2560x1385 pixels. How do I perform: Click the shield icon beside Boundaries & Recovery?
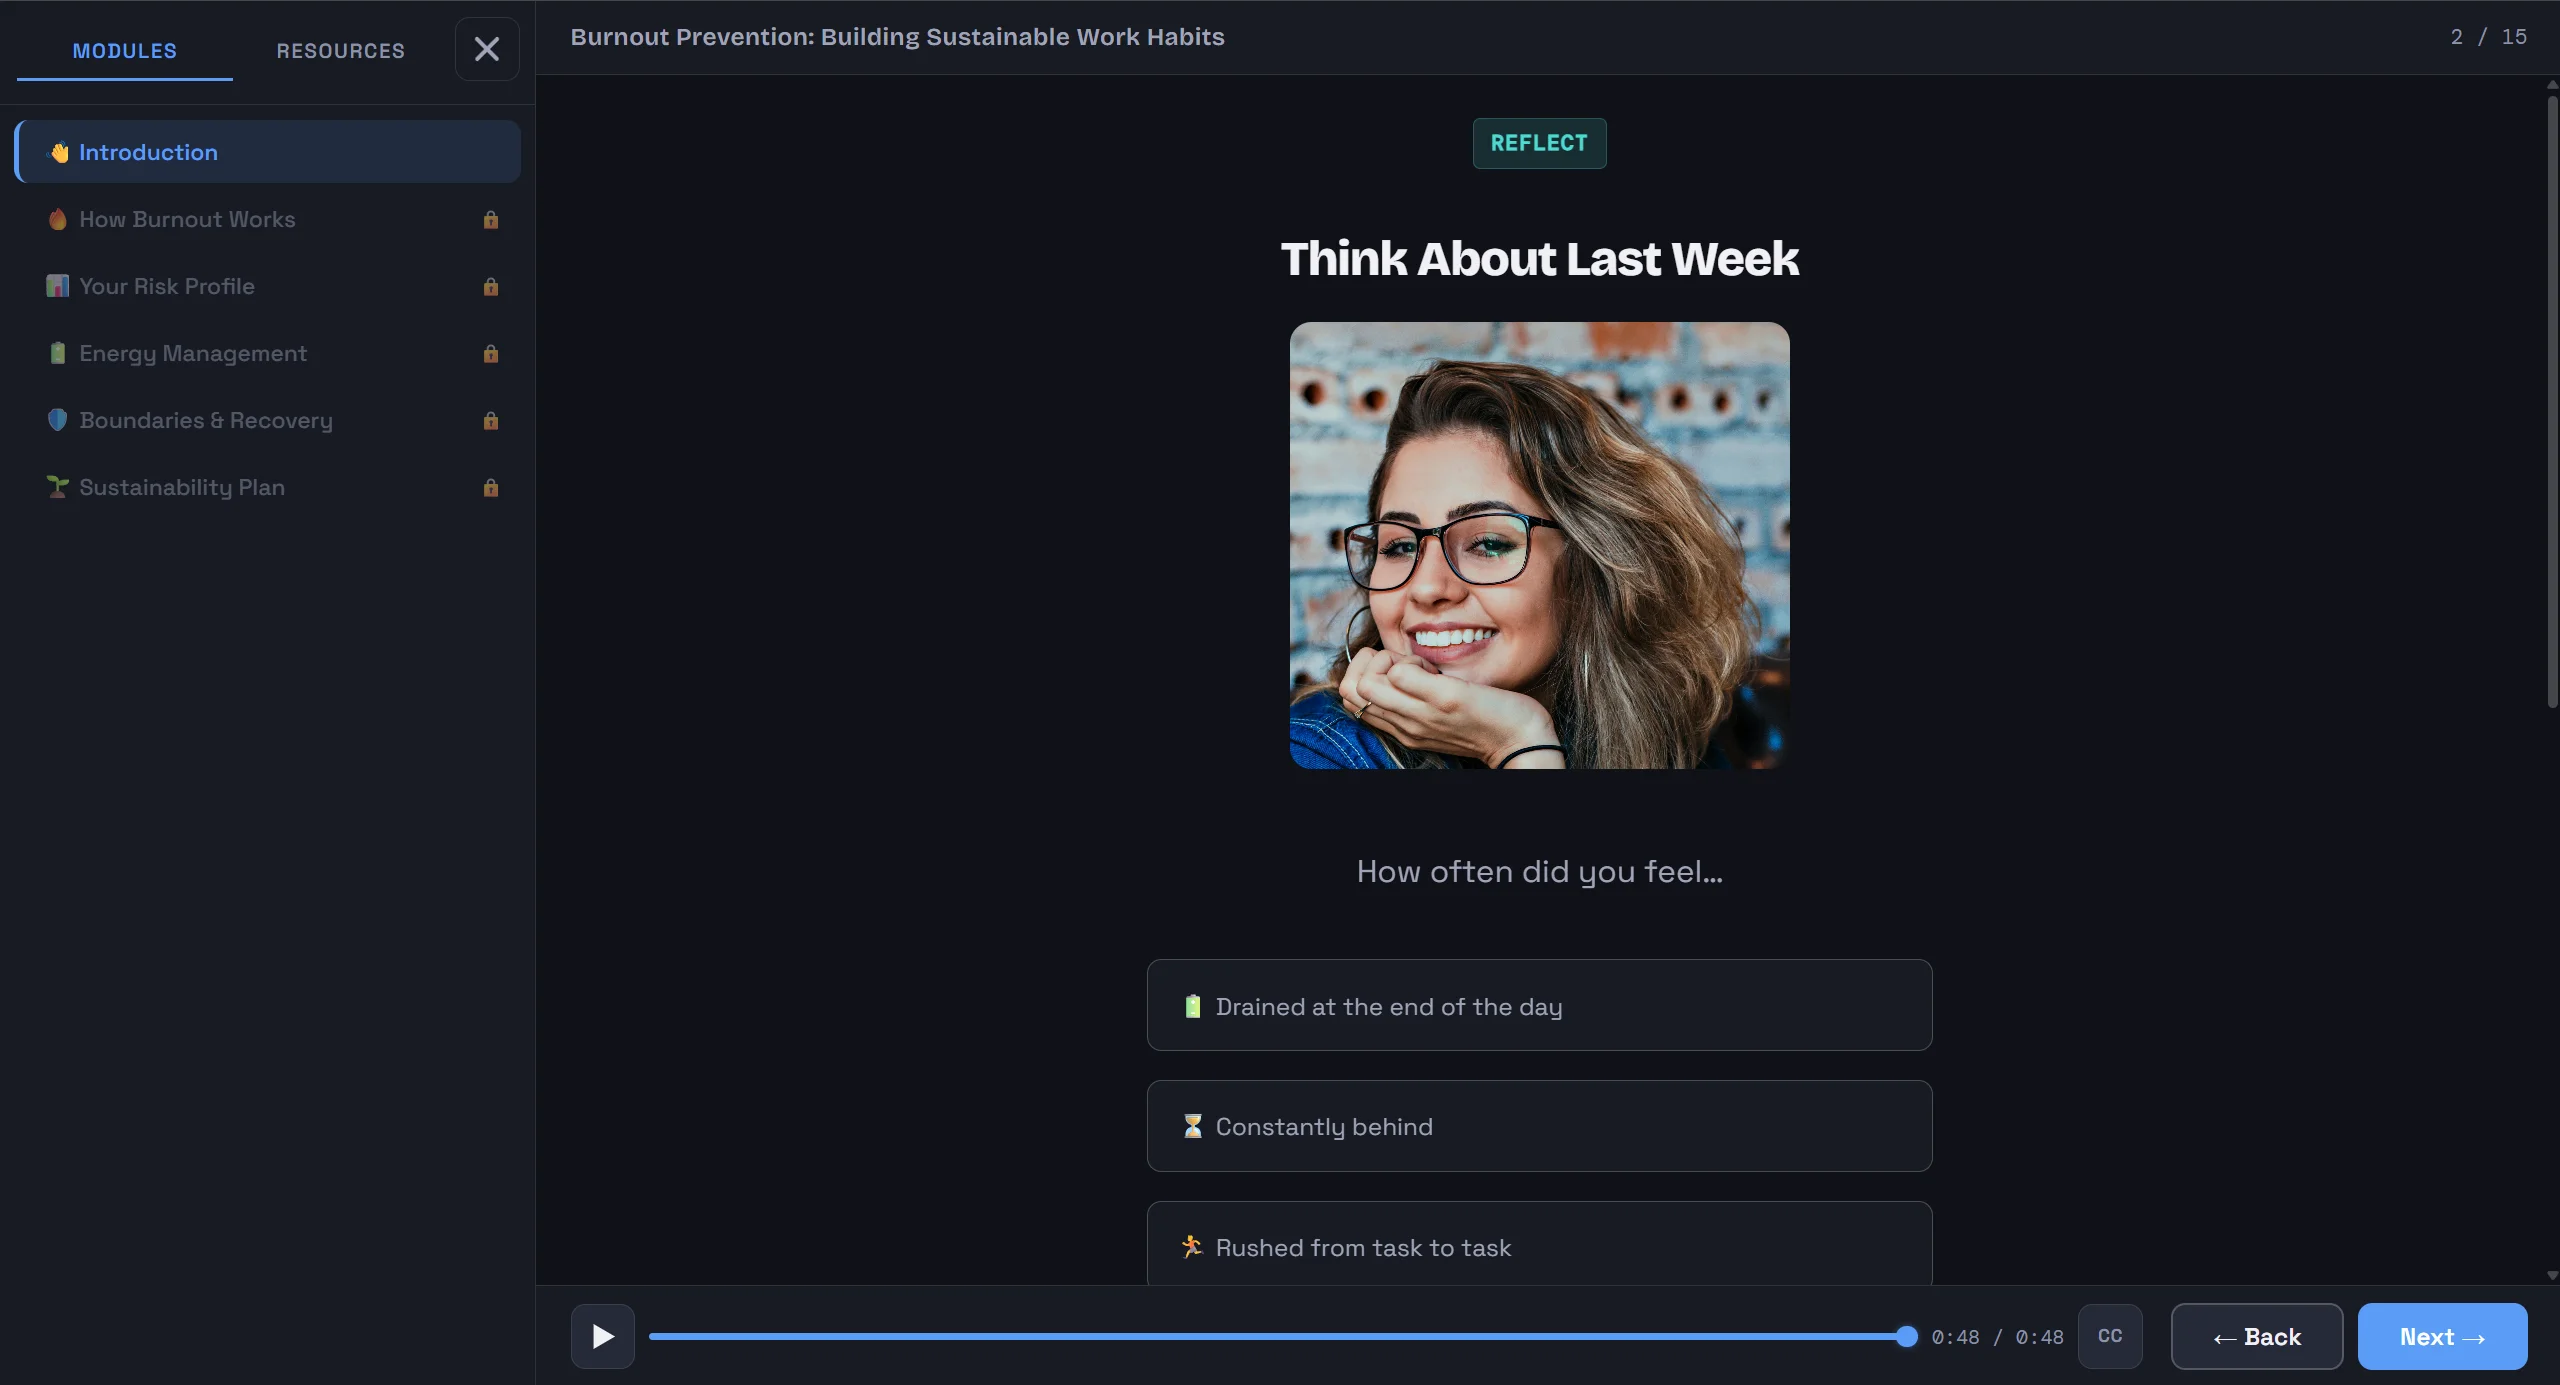click(58, 420)
